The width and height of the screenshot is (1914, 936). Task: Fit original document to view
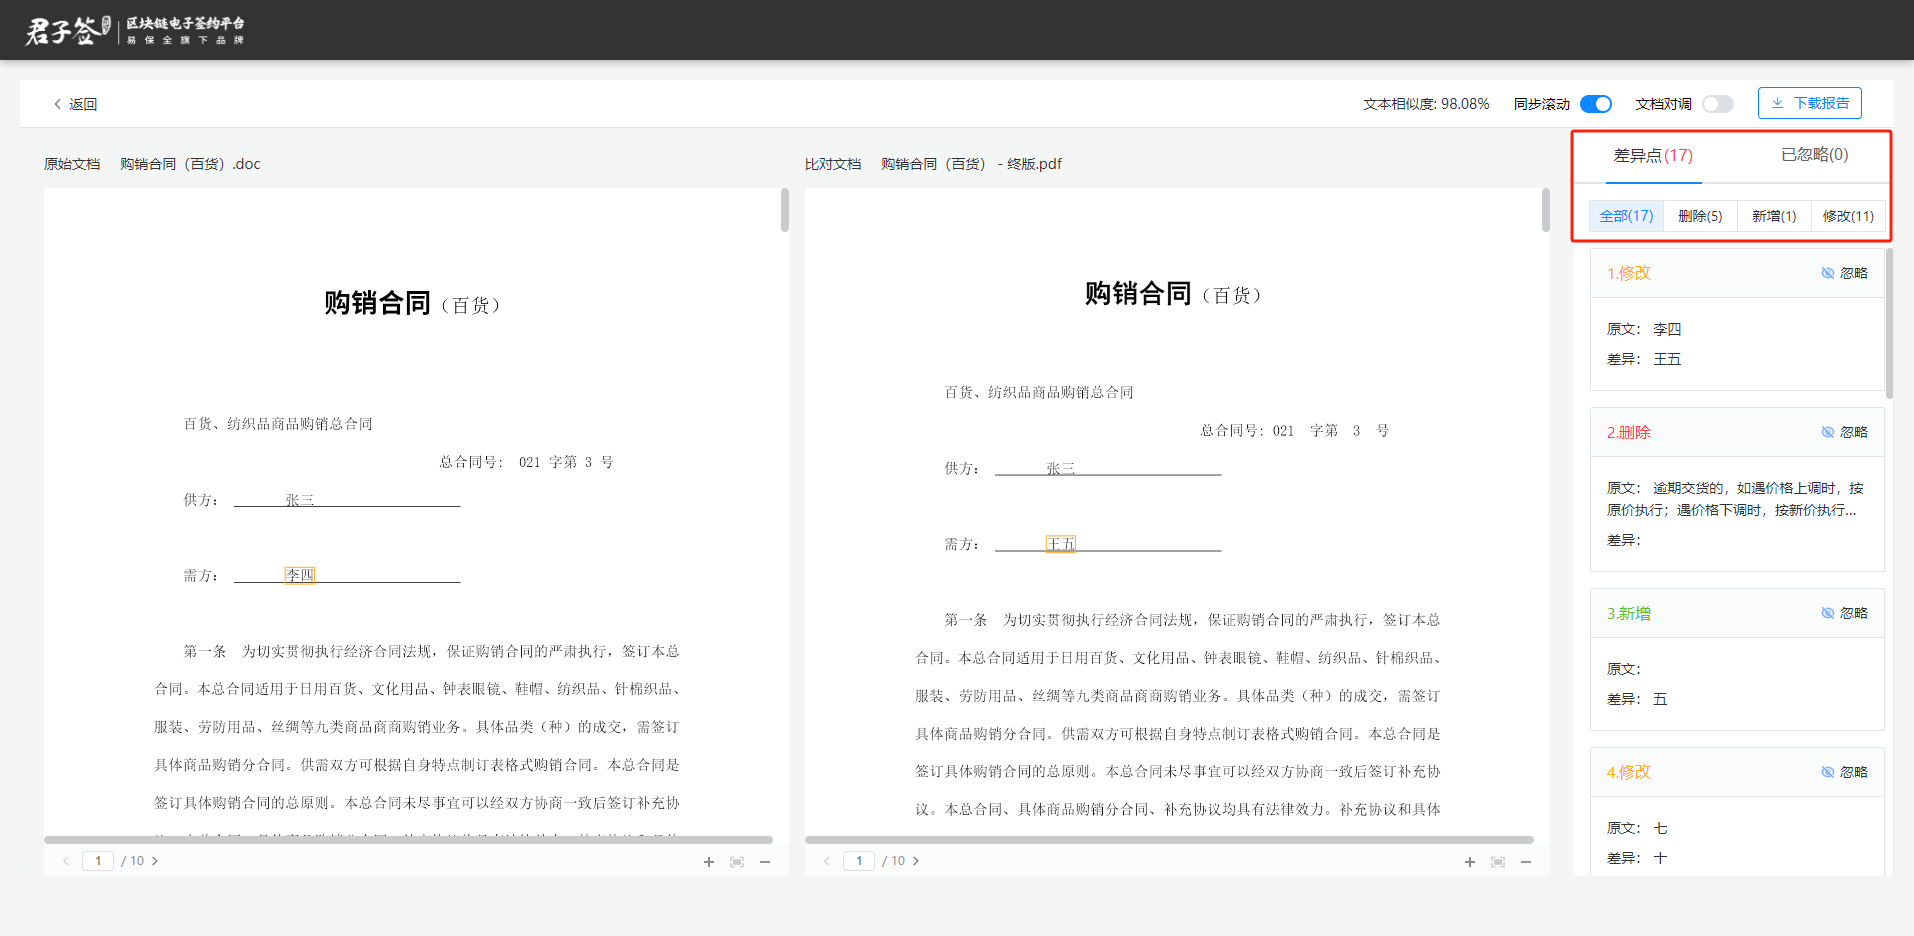737,862
